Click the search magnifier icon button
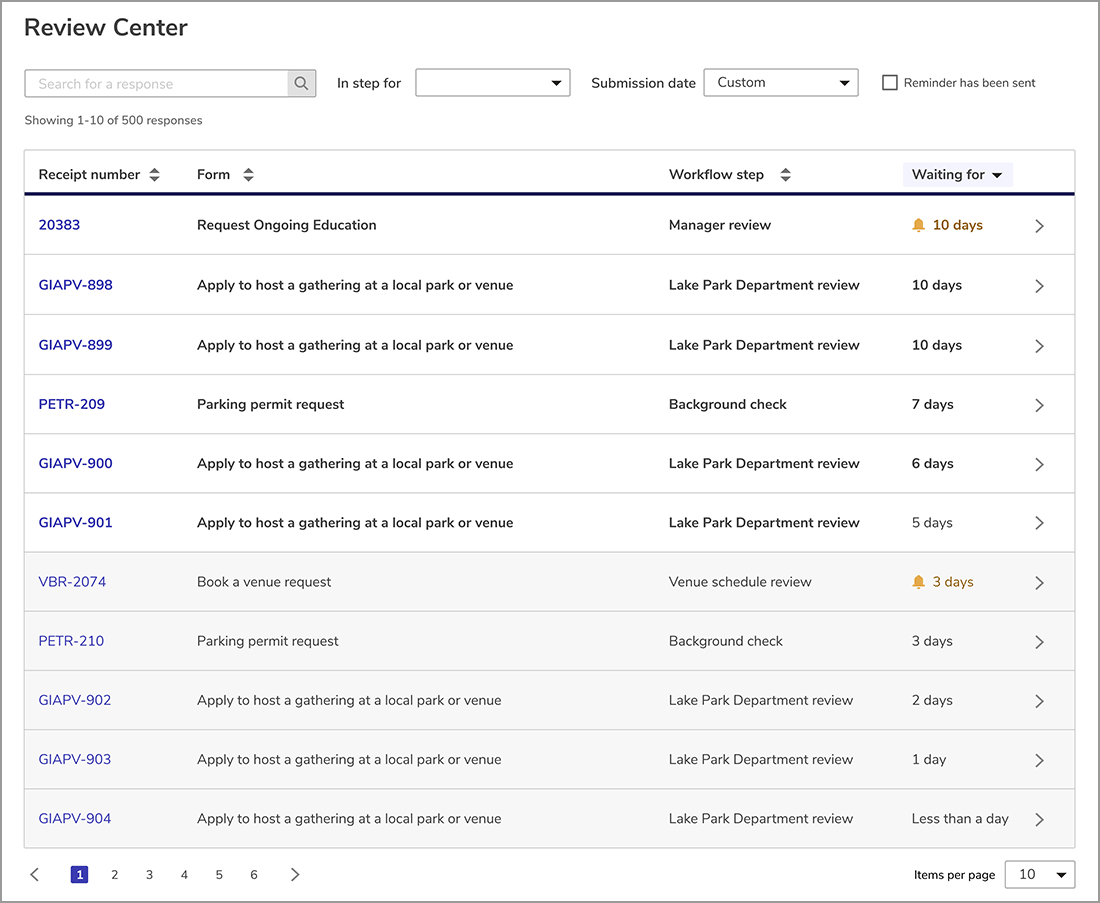 pos(302,83)
